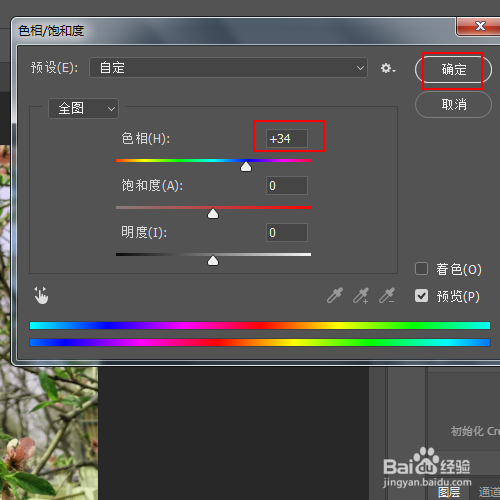This screenshot has width=500, height=500.
Task: Click the 取消 button to cancel
Action: pos(453,105)
